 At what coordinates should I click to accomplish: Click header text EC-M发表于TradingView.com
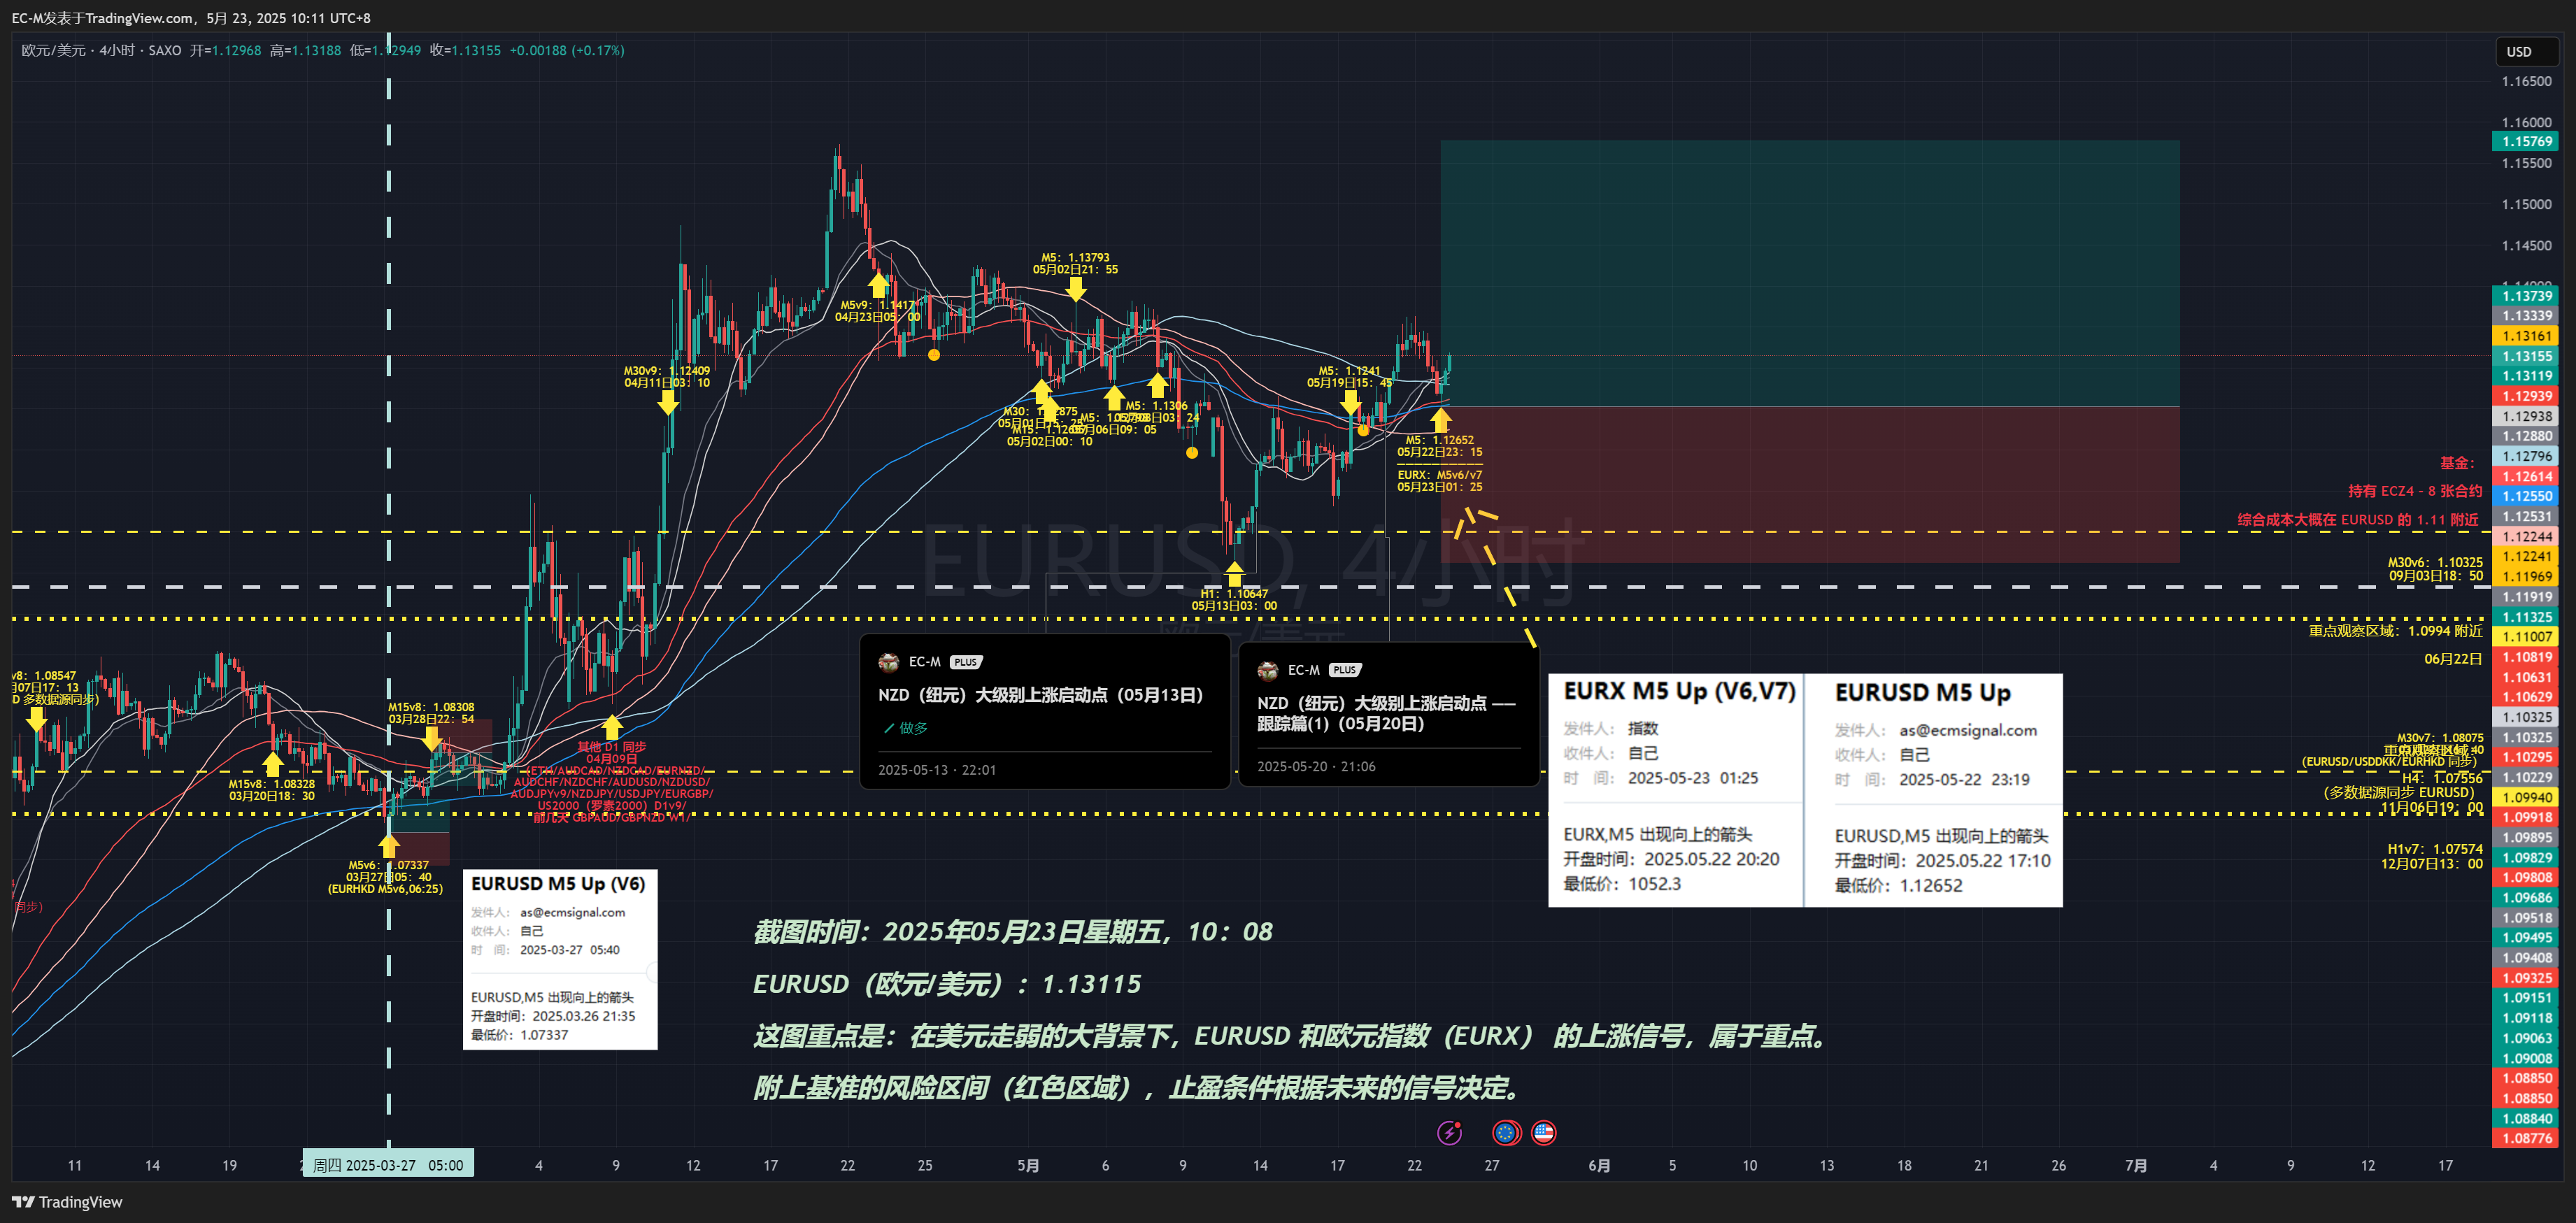[x=103, y=18]
